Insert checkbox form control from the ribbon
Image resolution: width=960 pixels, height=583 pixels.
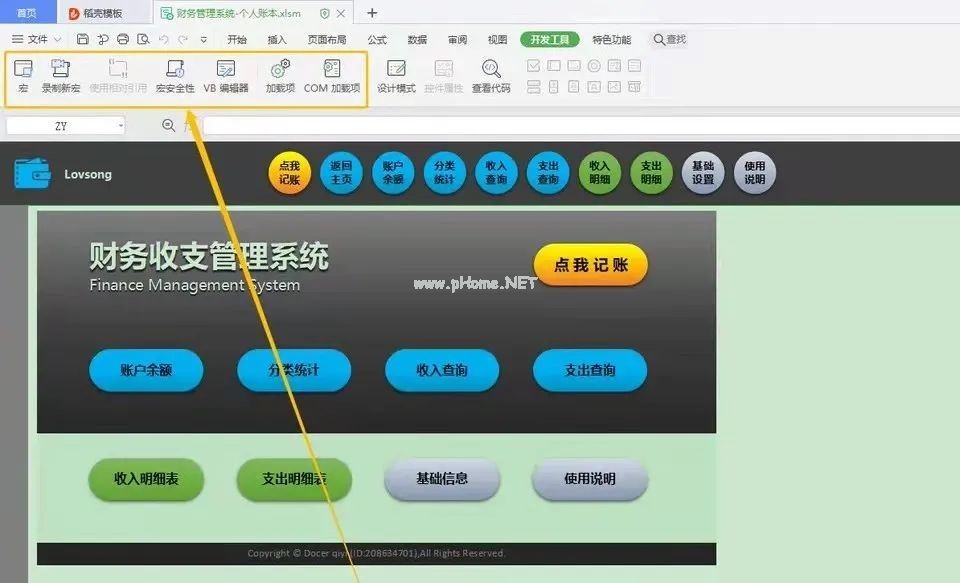tap(534, 66)
